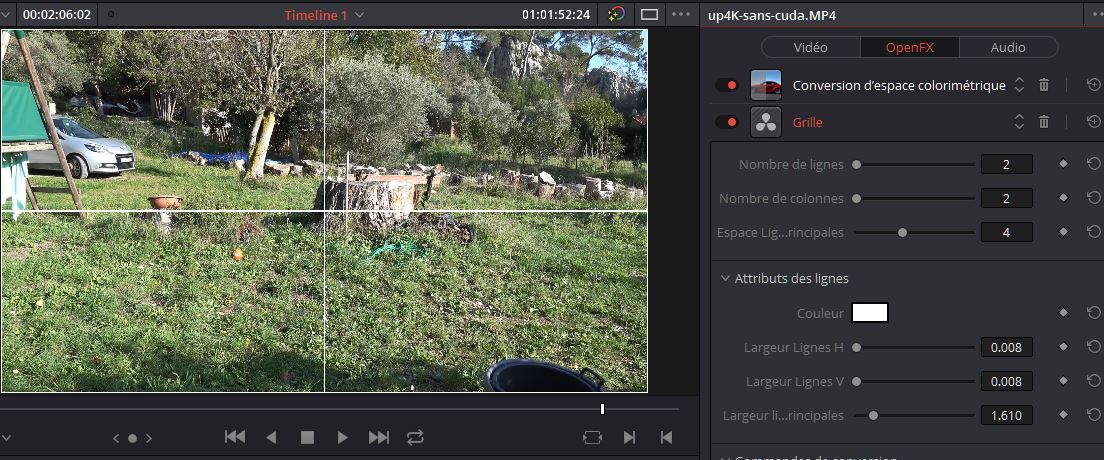The image size is (1104, 460).
Task: Open the bypass color grades and effects icon
Action: [616, 14]
